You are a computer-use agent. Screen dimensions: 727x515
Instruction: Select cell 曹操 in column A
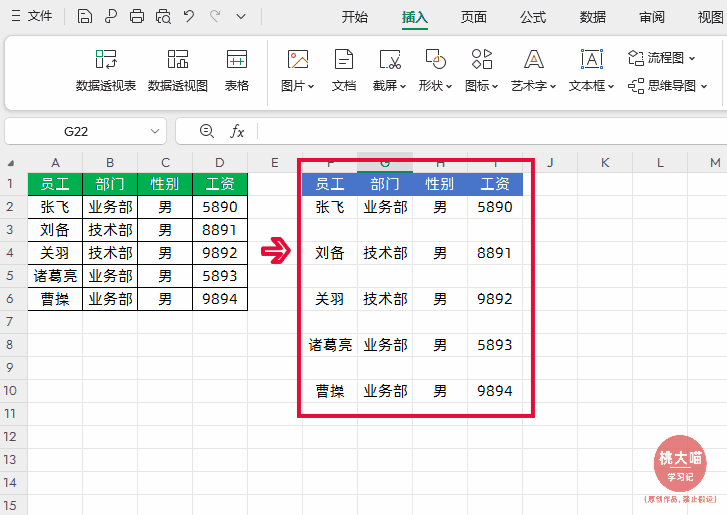point(55,299)
